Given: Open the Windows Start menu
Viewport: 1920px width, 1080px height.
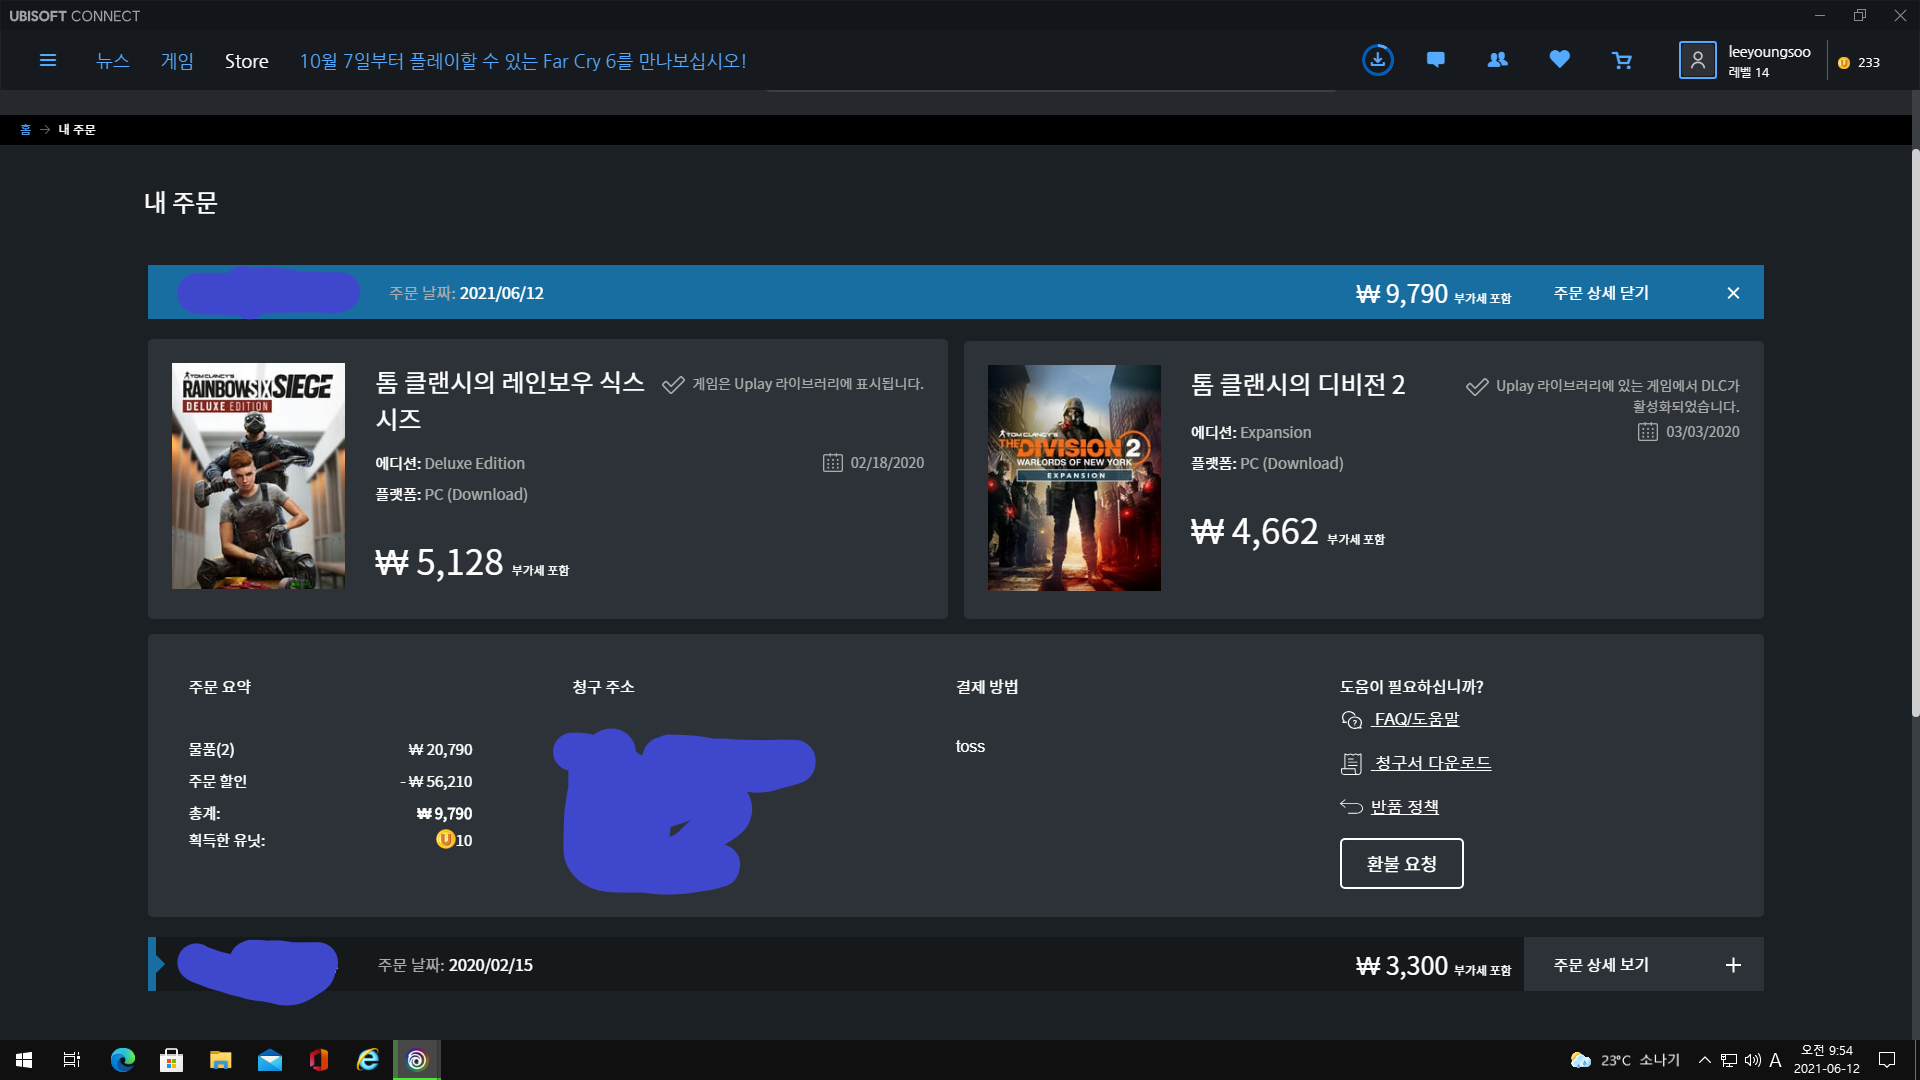Looking at the screenshot, I should point(24,1060).
